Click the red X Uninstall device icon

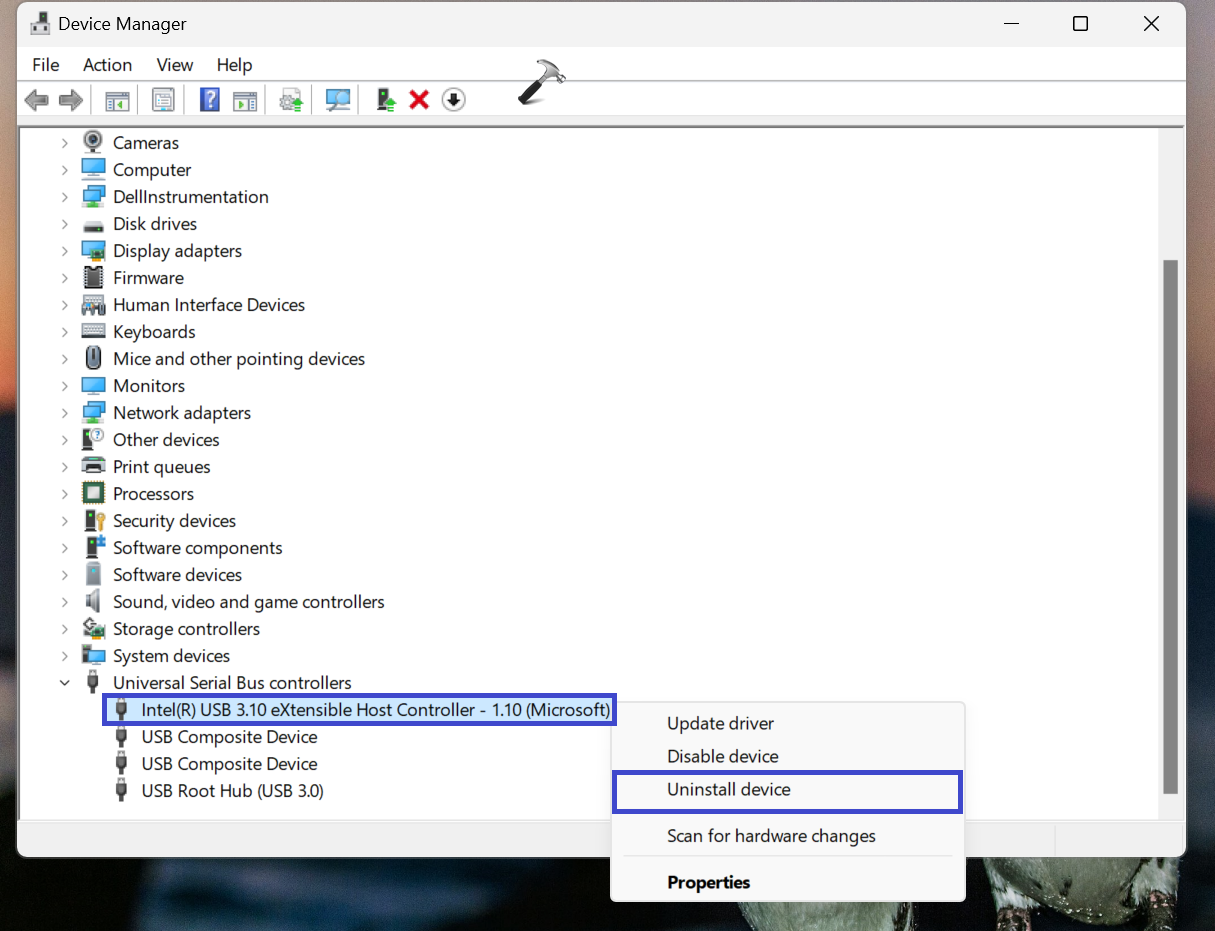point(420,100)
